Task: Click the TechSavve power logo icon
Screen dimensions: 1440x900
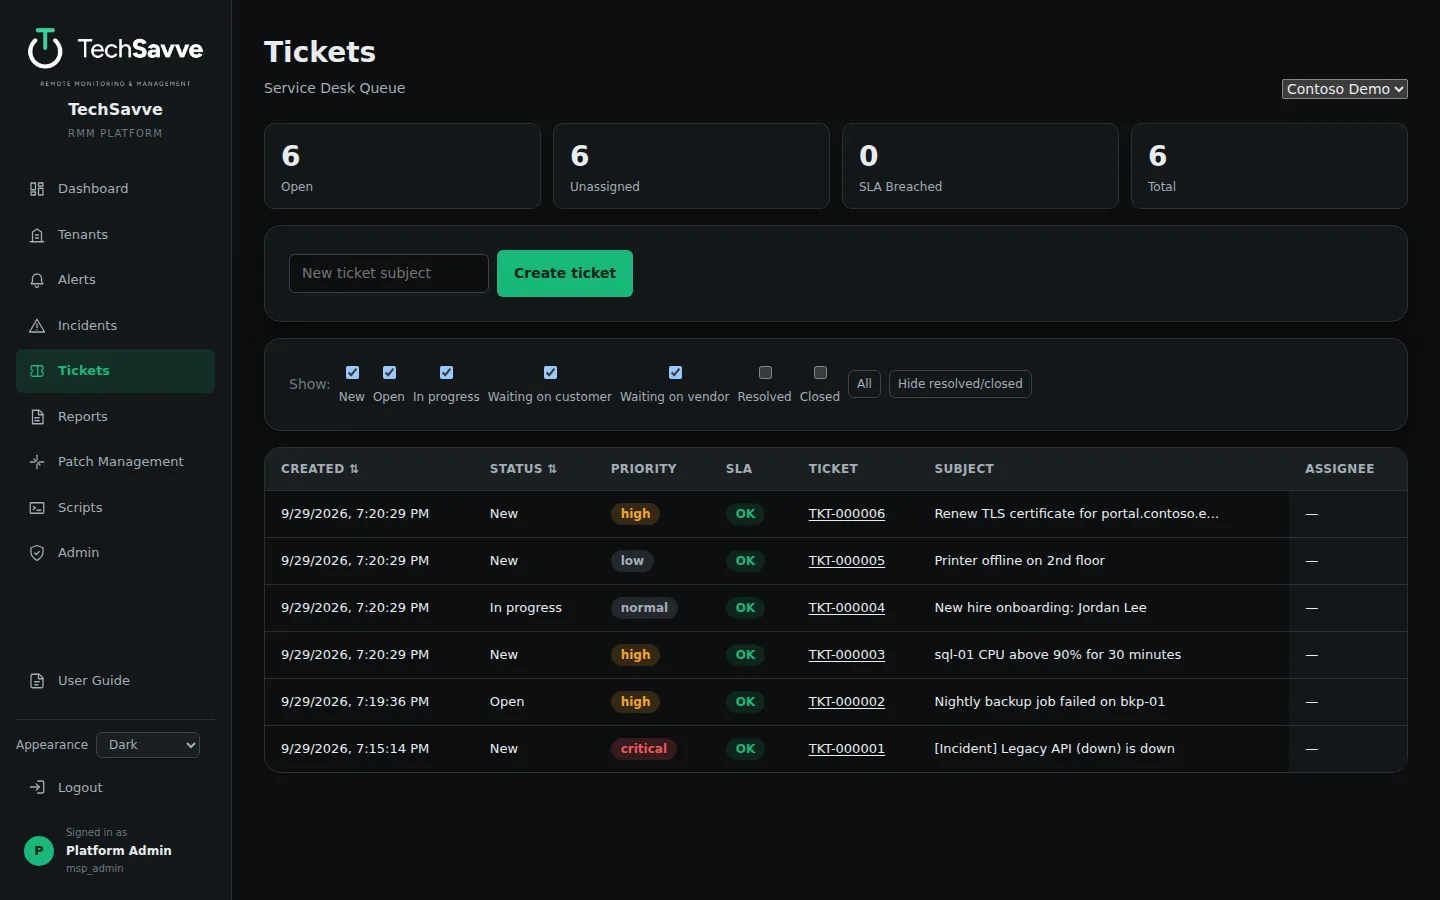Action: (x=45, y=48)
